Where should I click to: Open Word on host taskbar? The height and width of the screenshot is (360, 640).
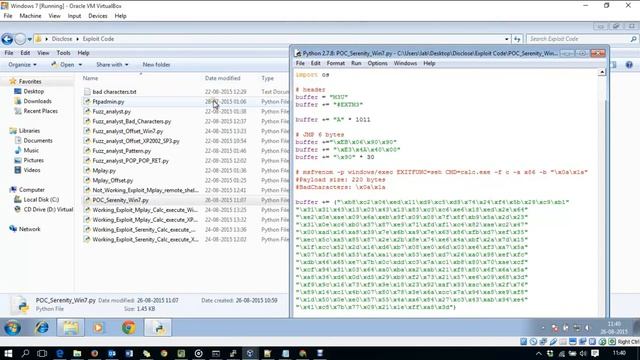click(129, 353)
